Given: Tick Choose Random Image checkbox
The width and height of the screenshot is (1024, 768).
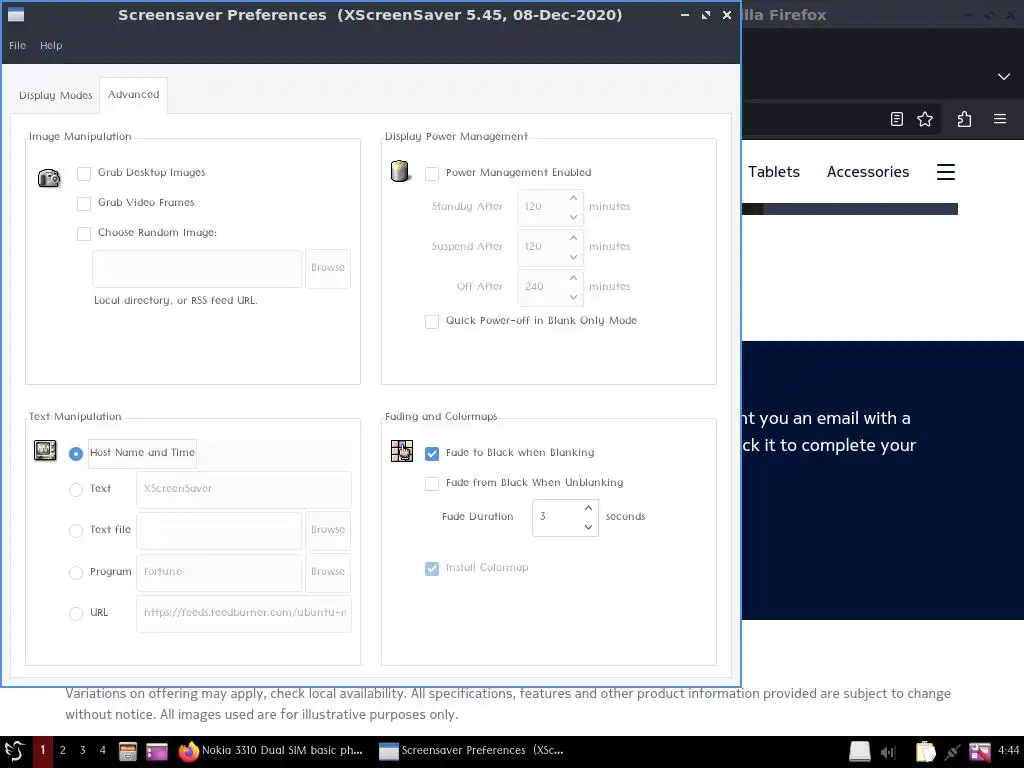Looking at the screenshot, I should [x=84, y=233].
